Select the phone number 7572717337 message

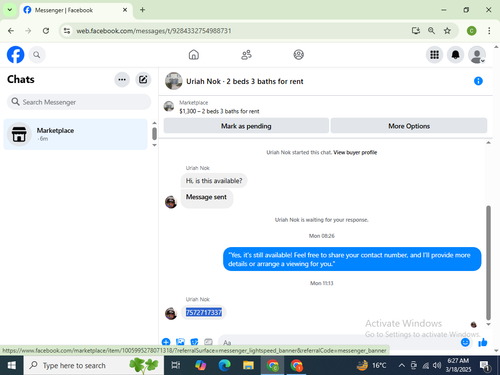[x=204, y=313]
